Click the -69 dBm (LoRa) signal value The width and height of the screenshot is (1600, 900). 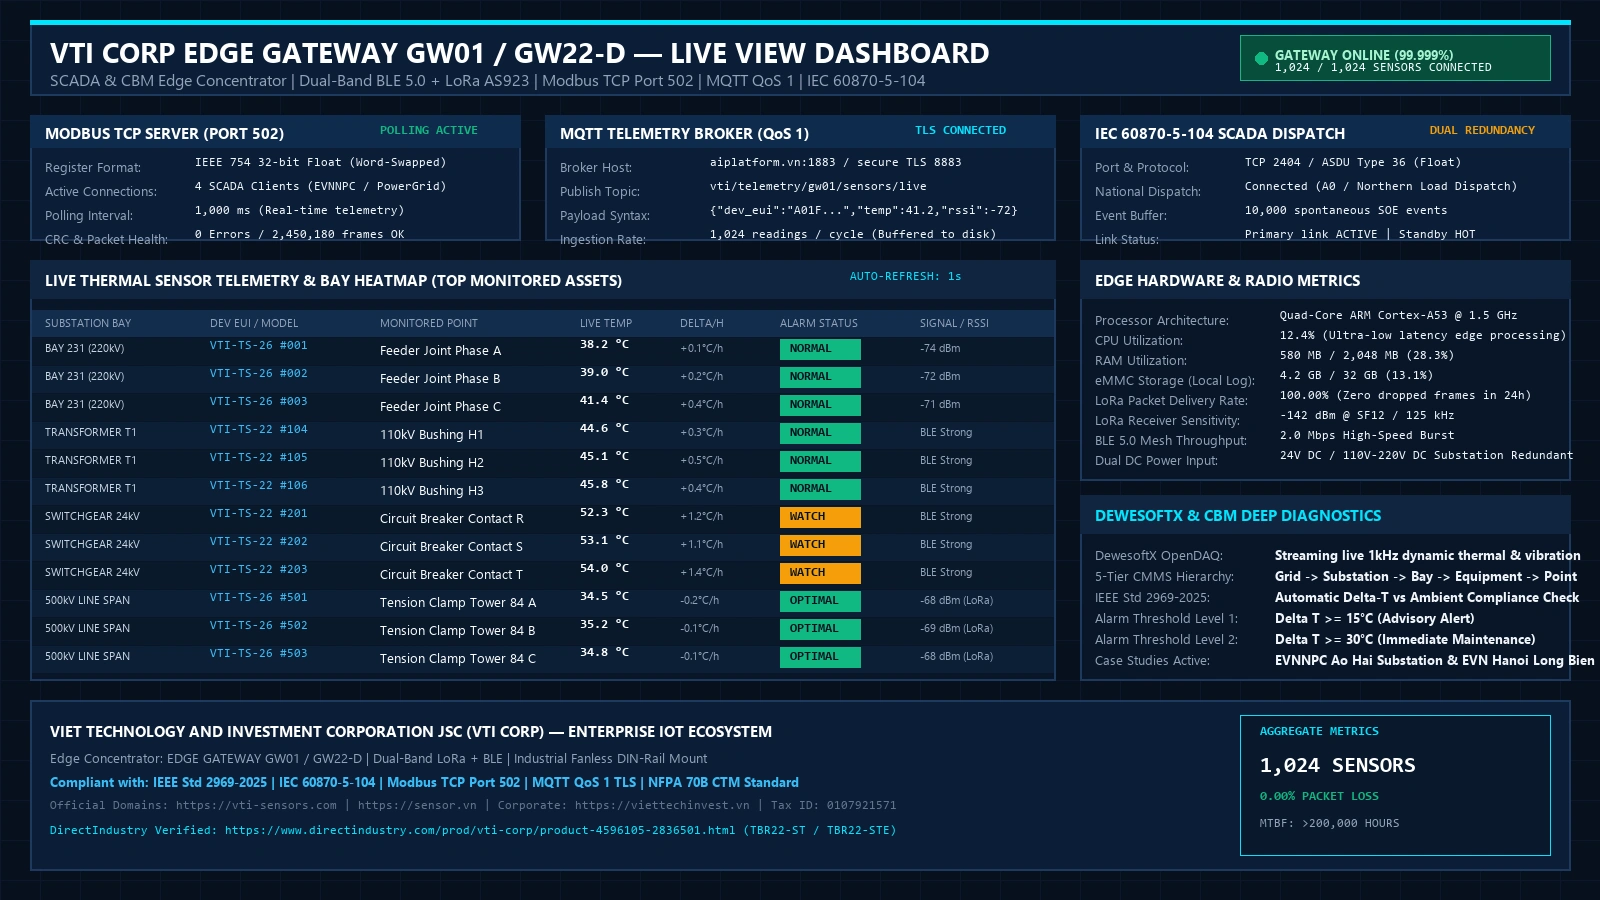click(x=956, y=629)
